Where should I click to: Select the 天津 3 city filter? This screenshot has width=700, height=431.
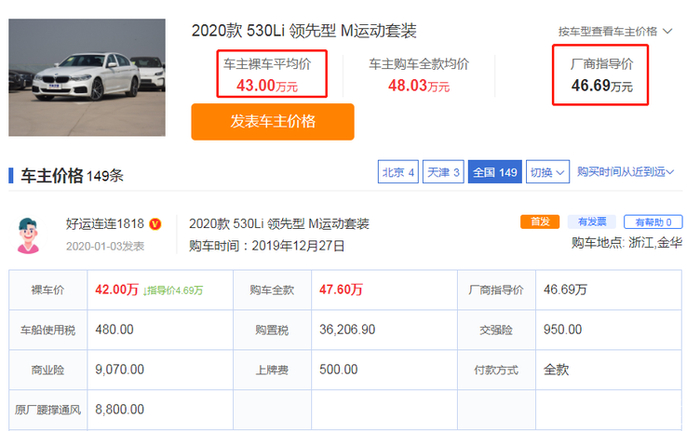(x=443, y=172)
